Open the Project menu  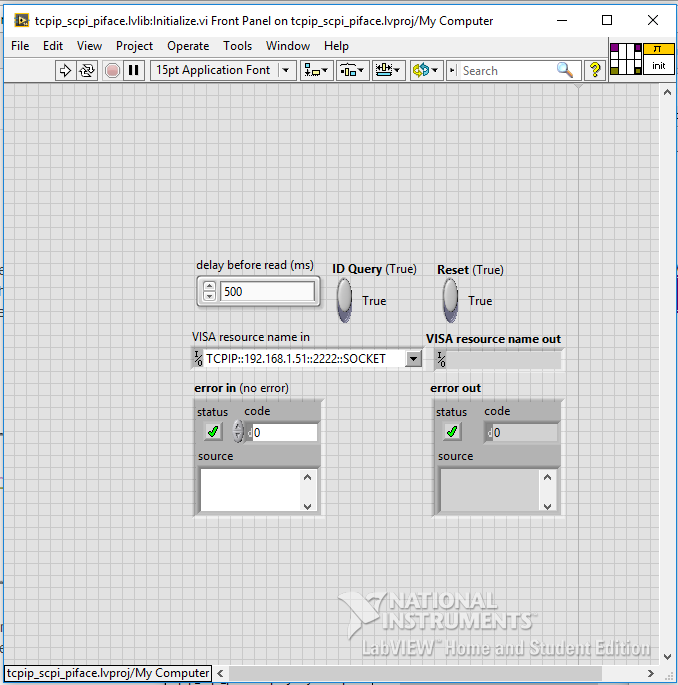tap(134, 46)
